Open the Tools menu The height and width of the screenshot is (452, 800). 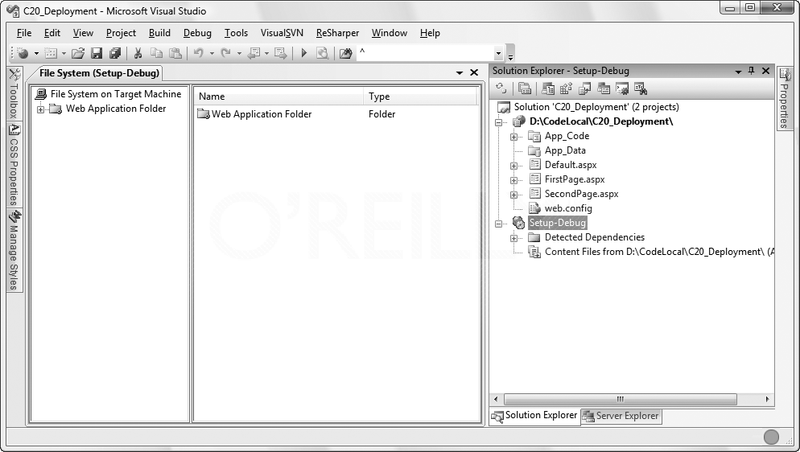(236, 33)
